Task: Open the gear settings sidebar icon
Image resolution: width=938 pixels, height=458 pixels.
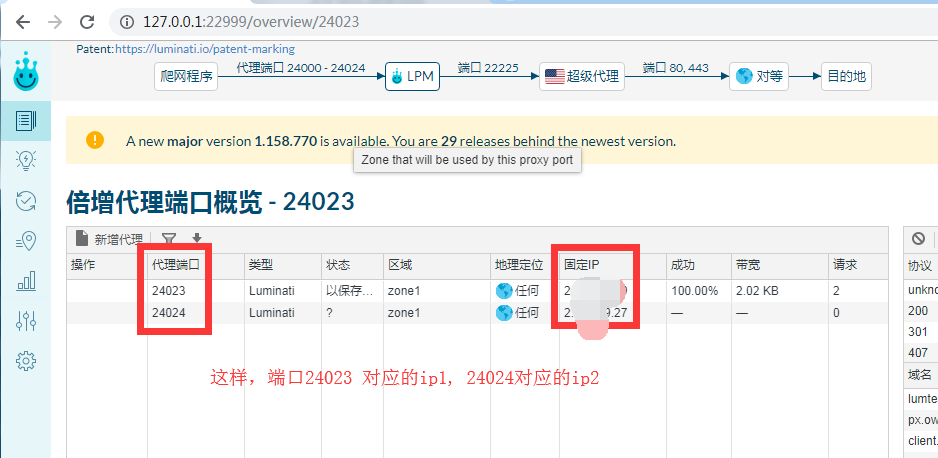Action: click(26, 361)
